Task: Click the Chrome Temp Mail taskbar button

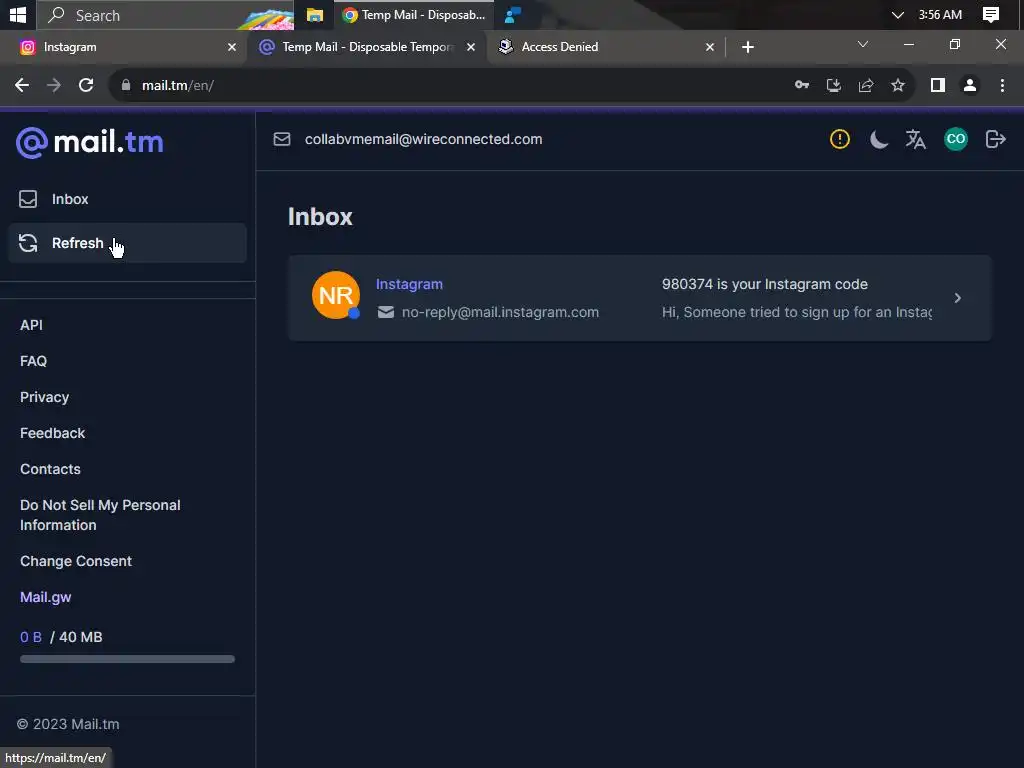Action: [414, 14]
